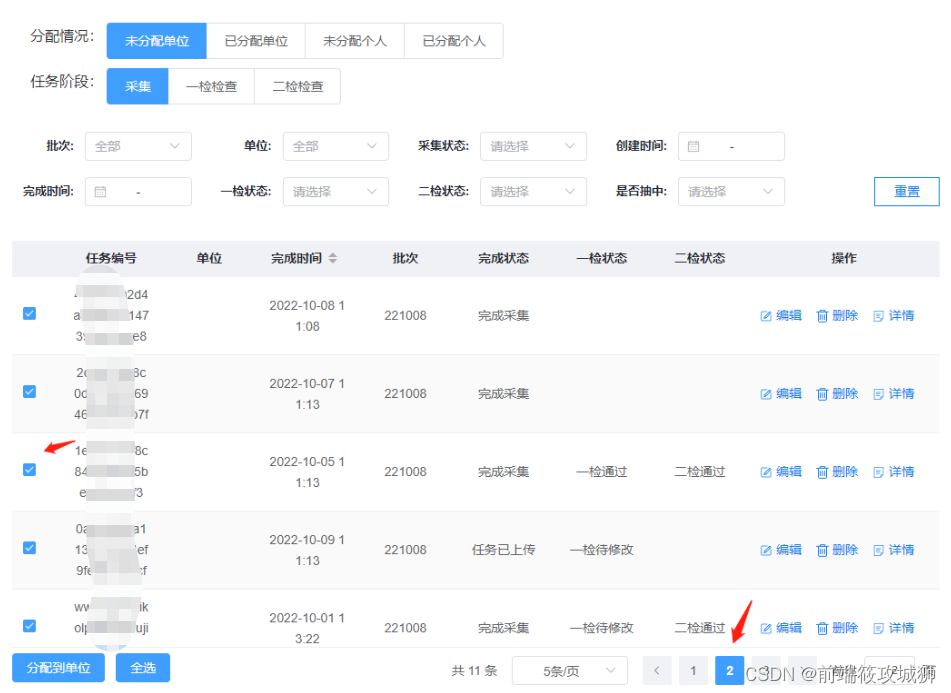
Task: Open the 一检状态 dropdown
Action: [335, 192]
